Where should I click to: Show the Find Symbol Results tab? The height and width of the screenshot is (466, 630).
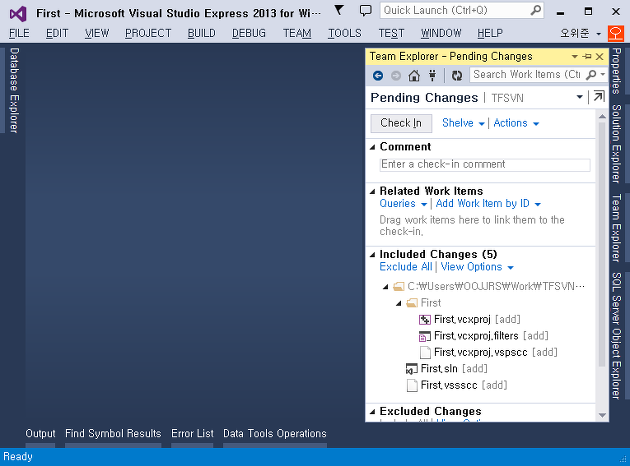[113, 433]
